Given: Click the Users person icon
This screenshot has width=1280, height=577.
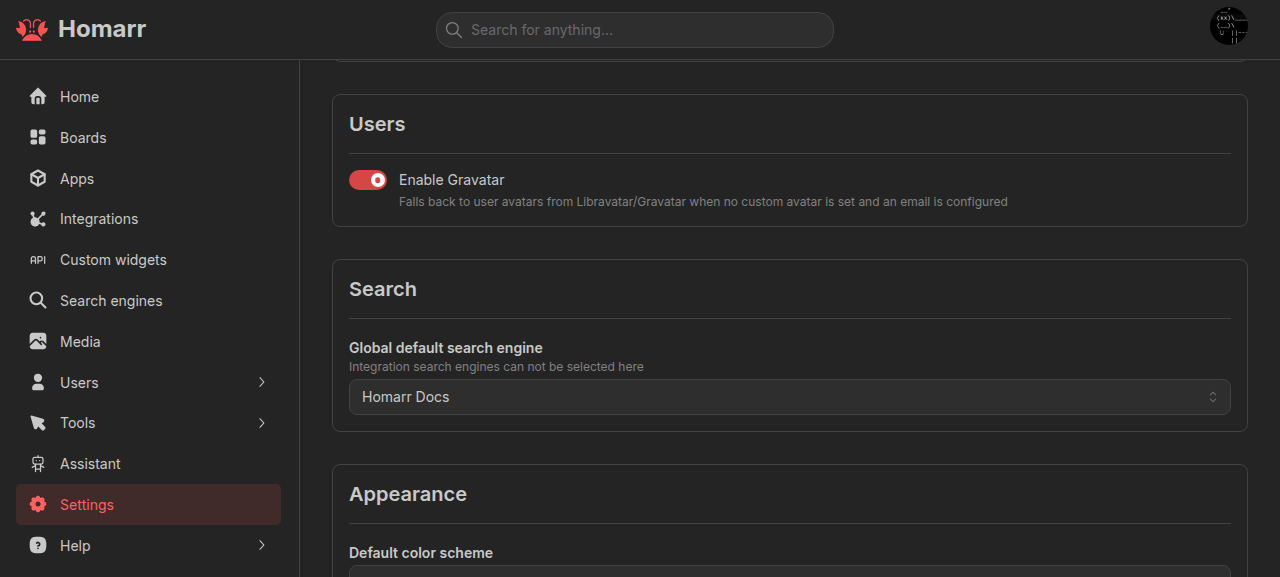Looking at the screenshot, I should (x=38, y=382).
